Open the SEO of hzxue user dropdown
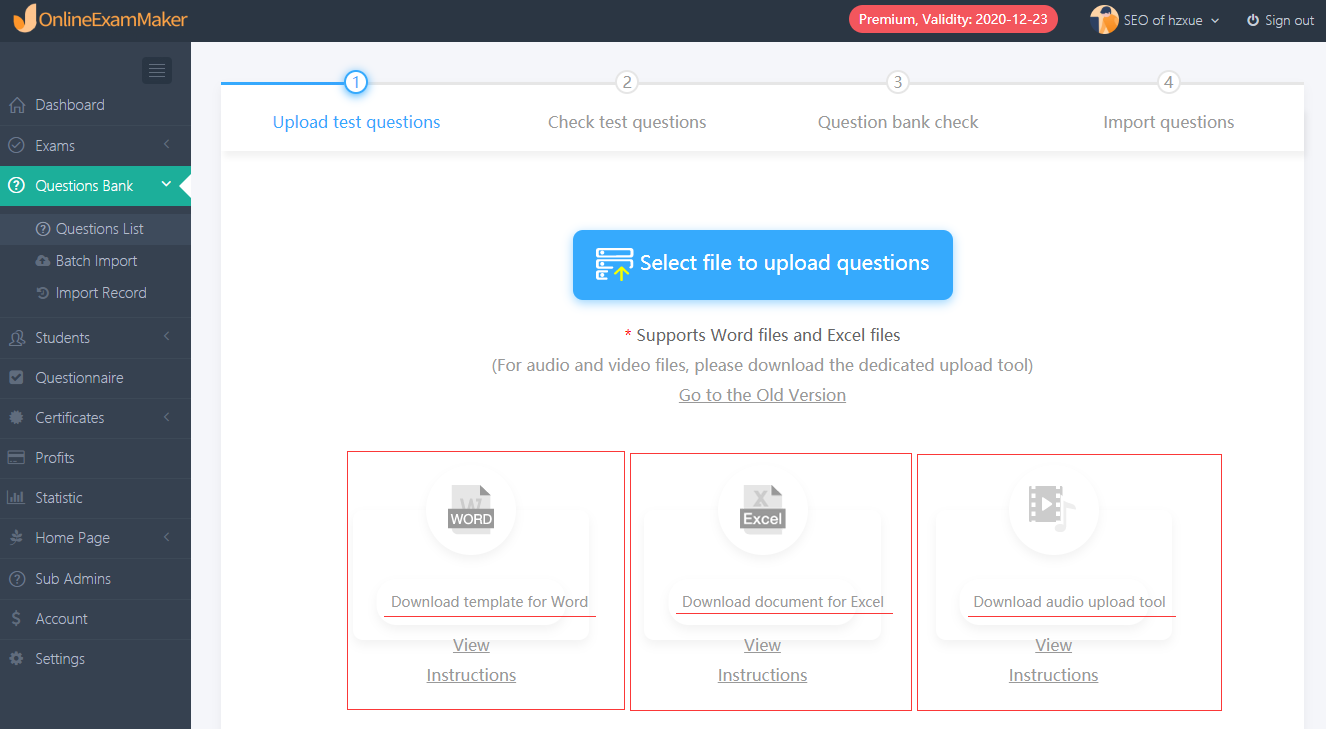The height and width of the screenshot is (729, 1326). coord(1155,20)
